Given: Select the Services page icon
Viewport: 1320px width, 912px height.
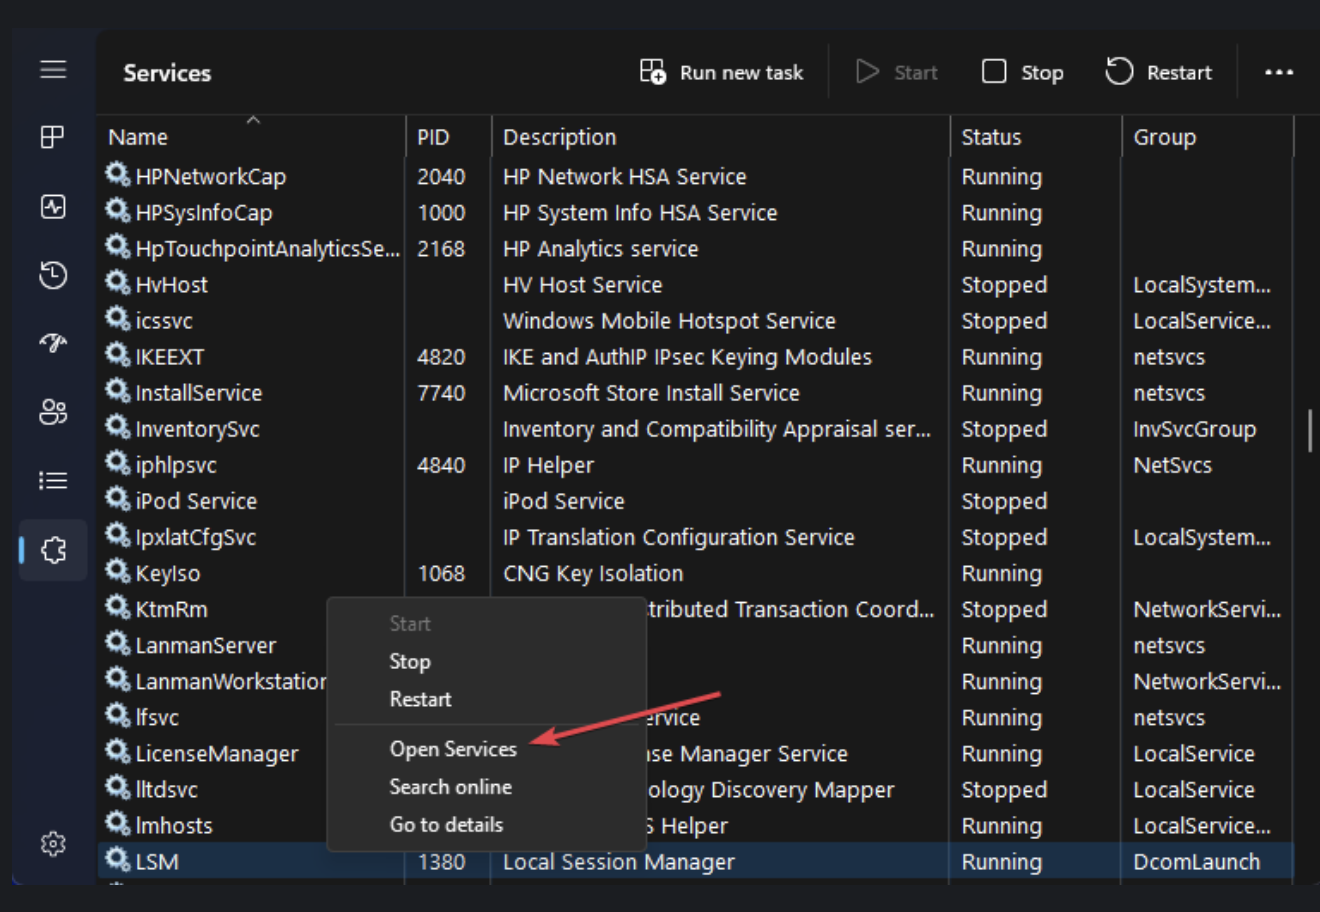Looking at the screenshot, I should pos(53,550).
